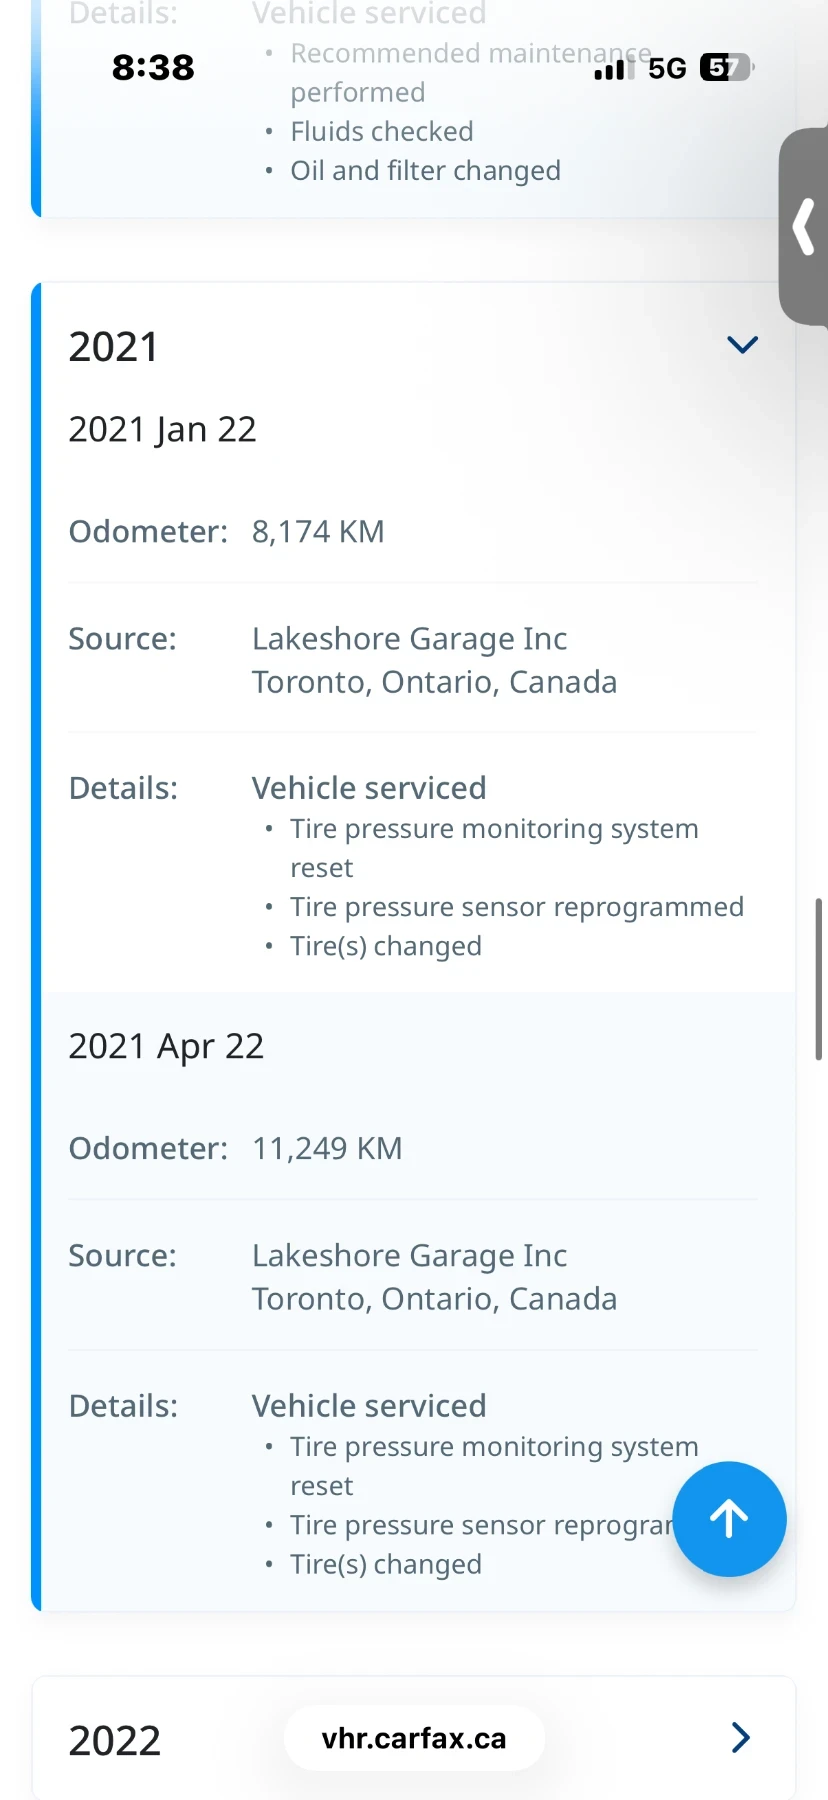Viewport: 828px width, 1800px height.
Task: Open the vhr.carfax.ca link
Action: pyautogui.click(x=413, y=1738)
